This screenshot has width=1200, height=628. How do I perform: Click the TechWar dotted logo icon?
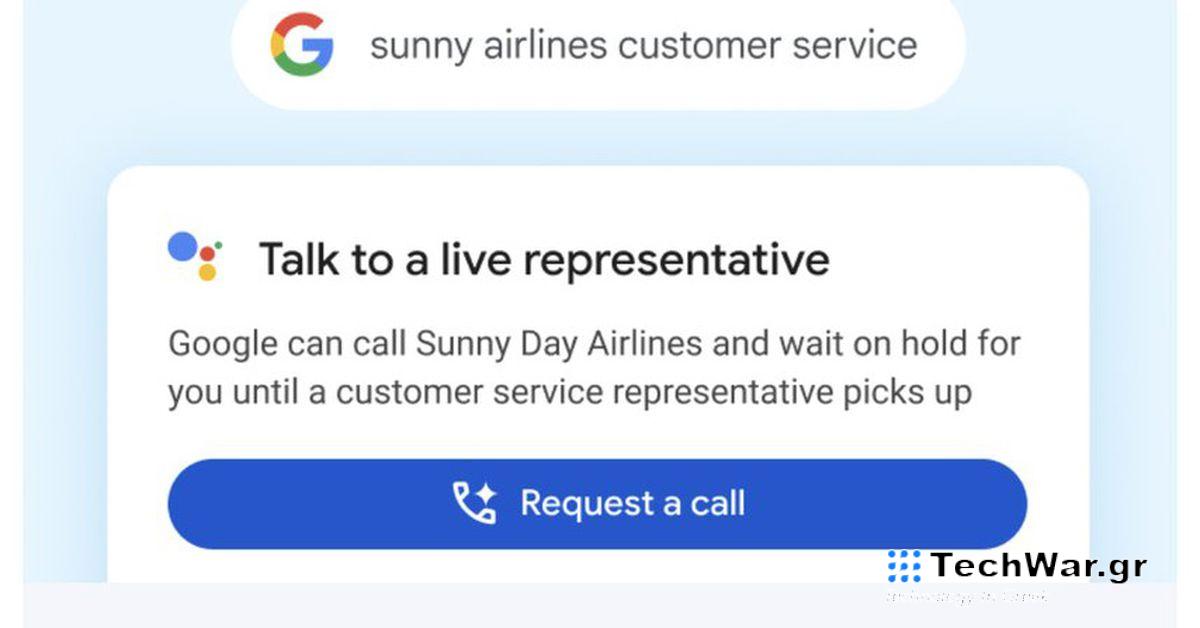[904, 566]
